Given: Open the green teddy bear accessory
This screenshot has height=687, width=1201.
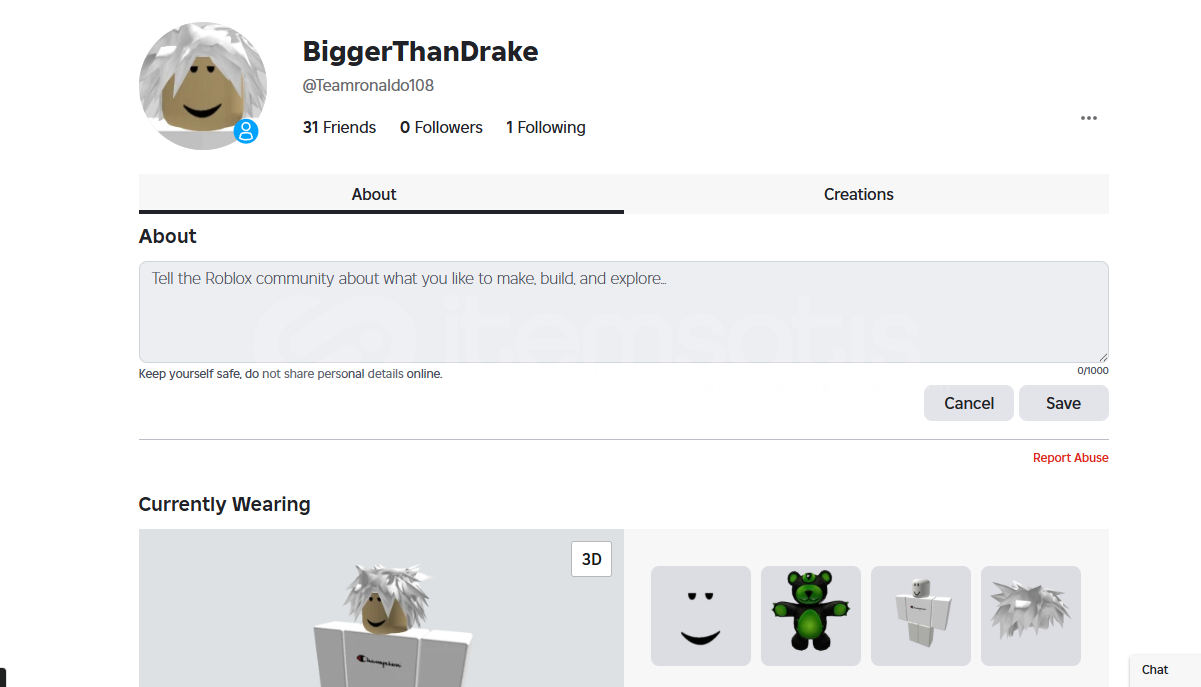Looking at the screenshot, I should click(x=811, y=616).
